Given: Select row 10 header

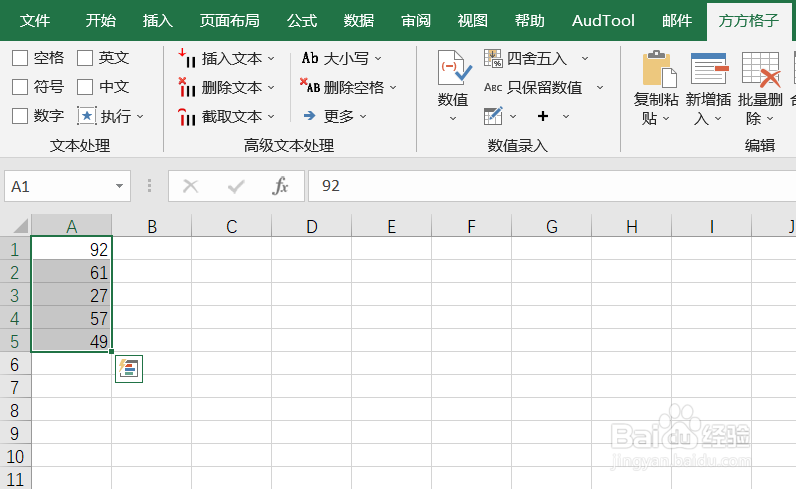Looking at the screenshot, I should coord(15,456).
